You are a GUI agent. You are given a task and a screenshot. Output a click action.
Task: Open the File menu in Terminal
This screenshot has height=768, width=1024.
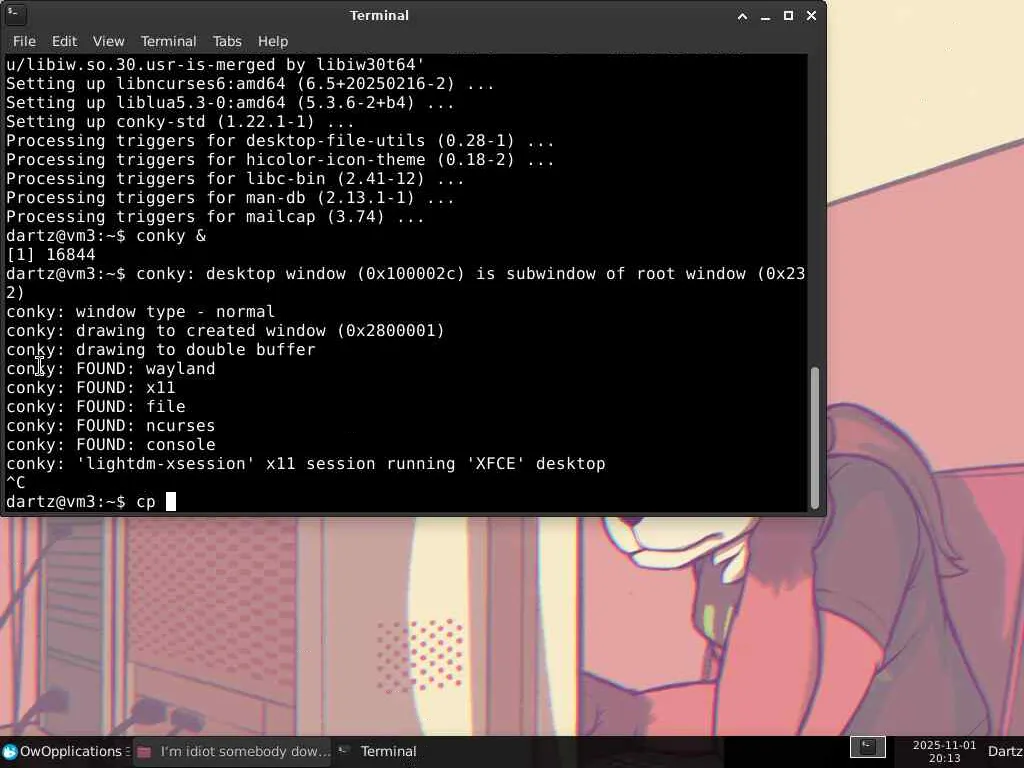[24, 41]
